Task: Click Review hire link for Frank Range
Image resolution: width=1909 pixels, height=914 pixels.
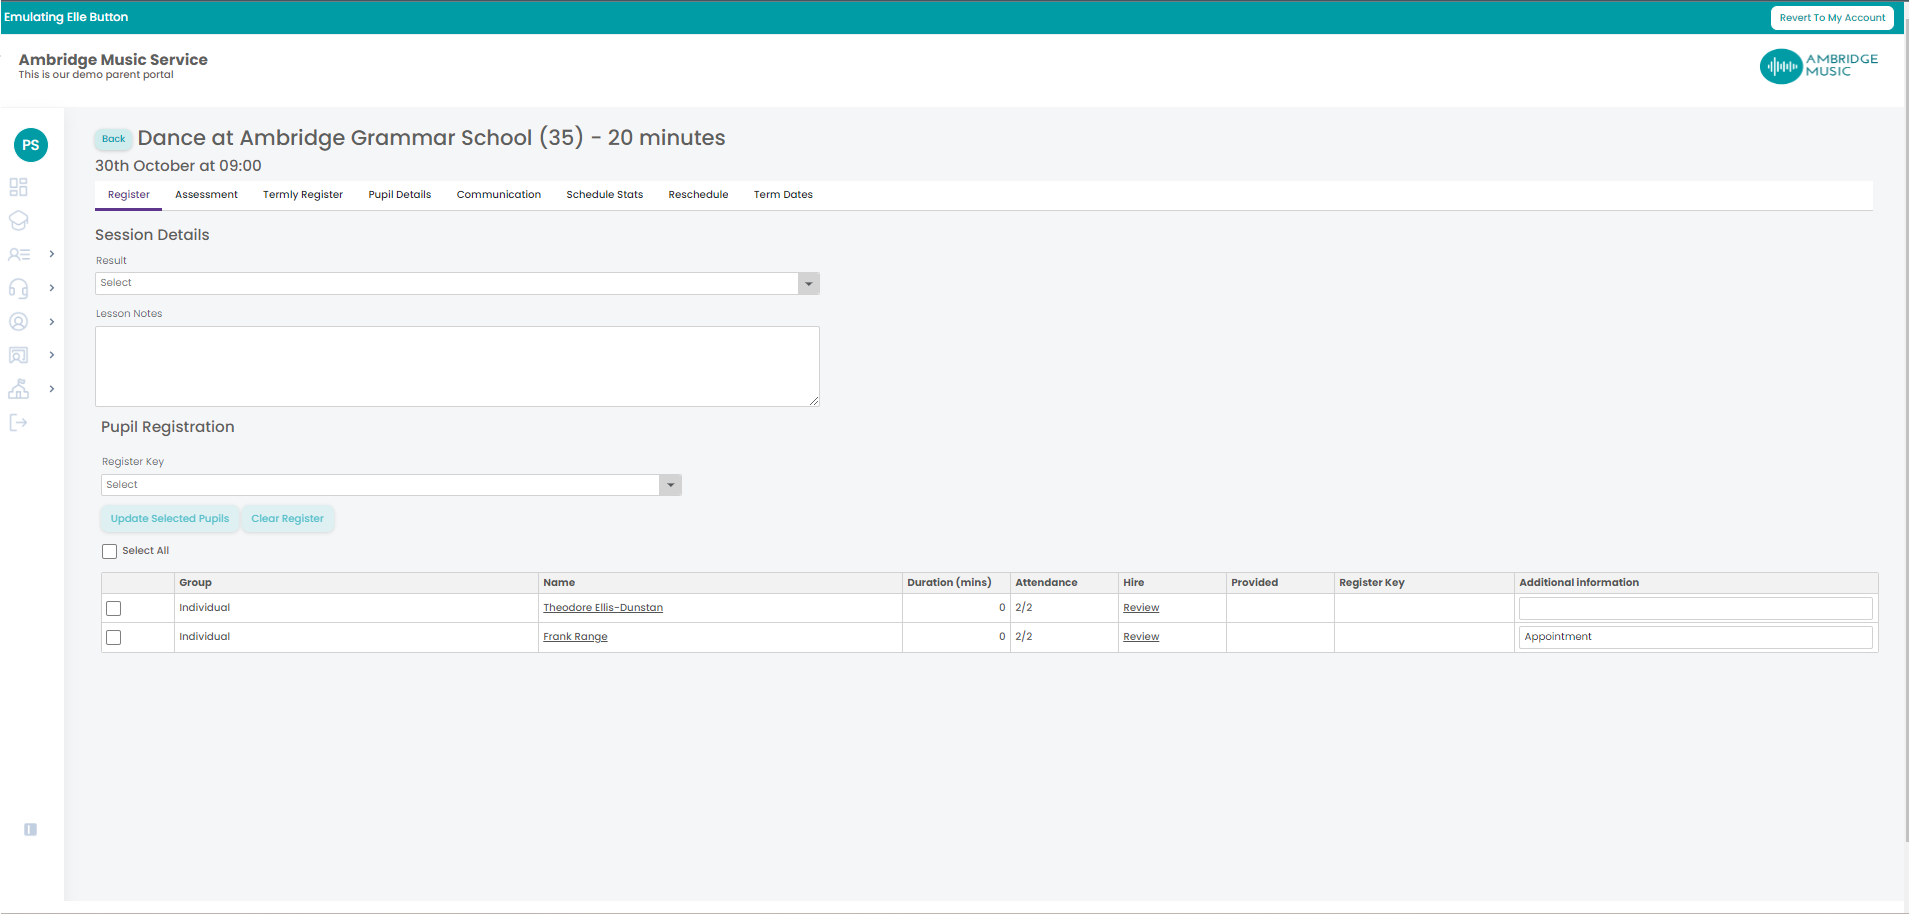Action: pos(1141,637)
